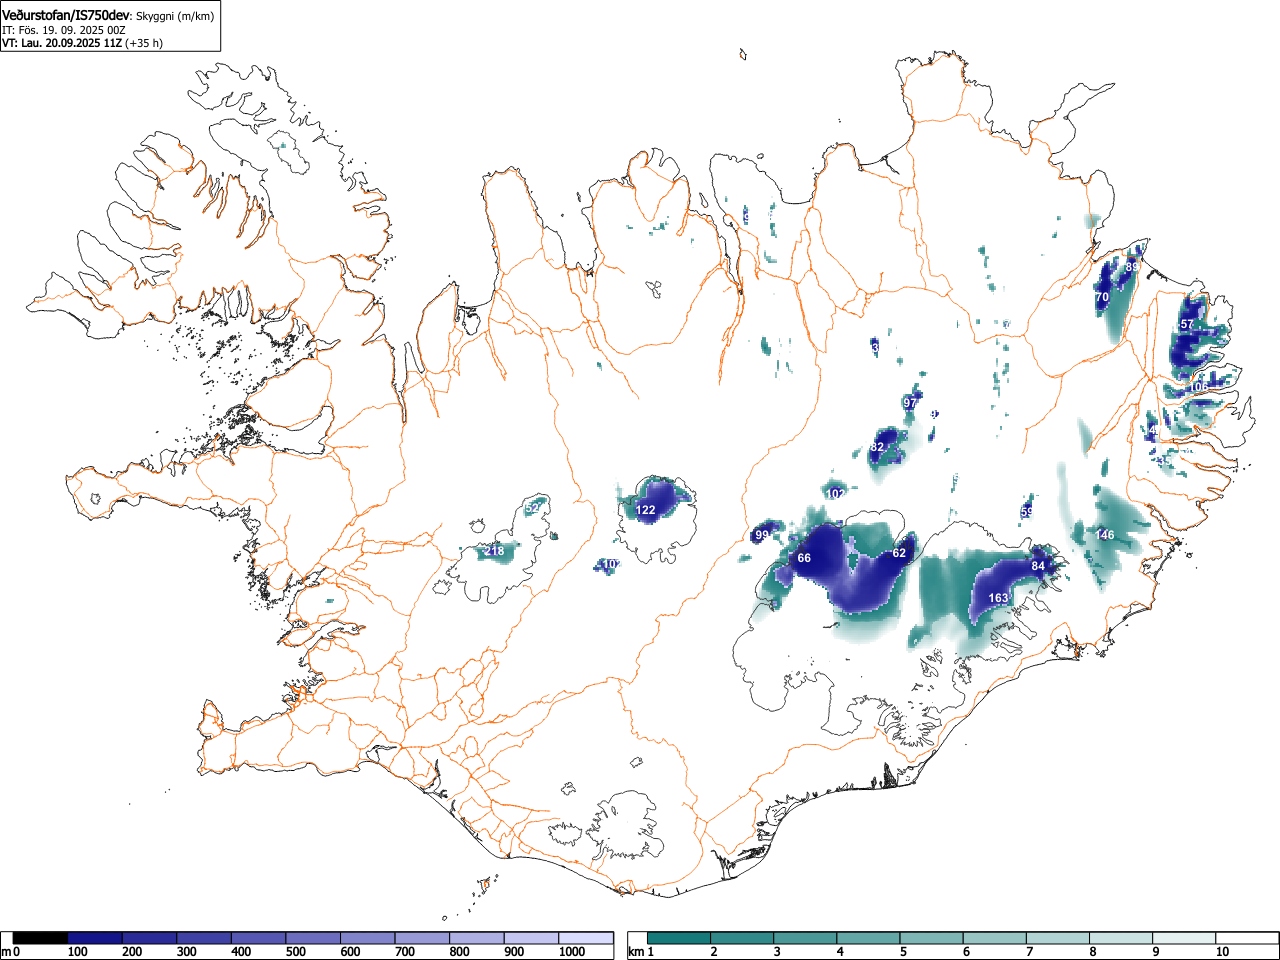Click the 52 value label near 218

[532, 508]
